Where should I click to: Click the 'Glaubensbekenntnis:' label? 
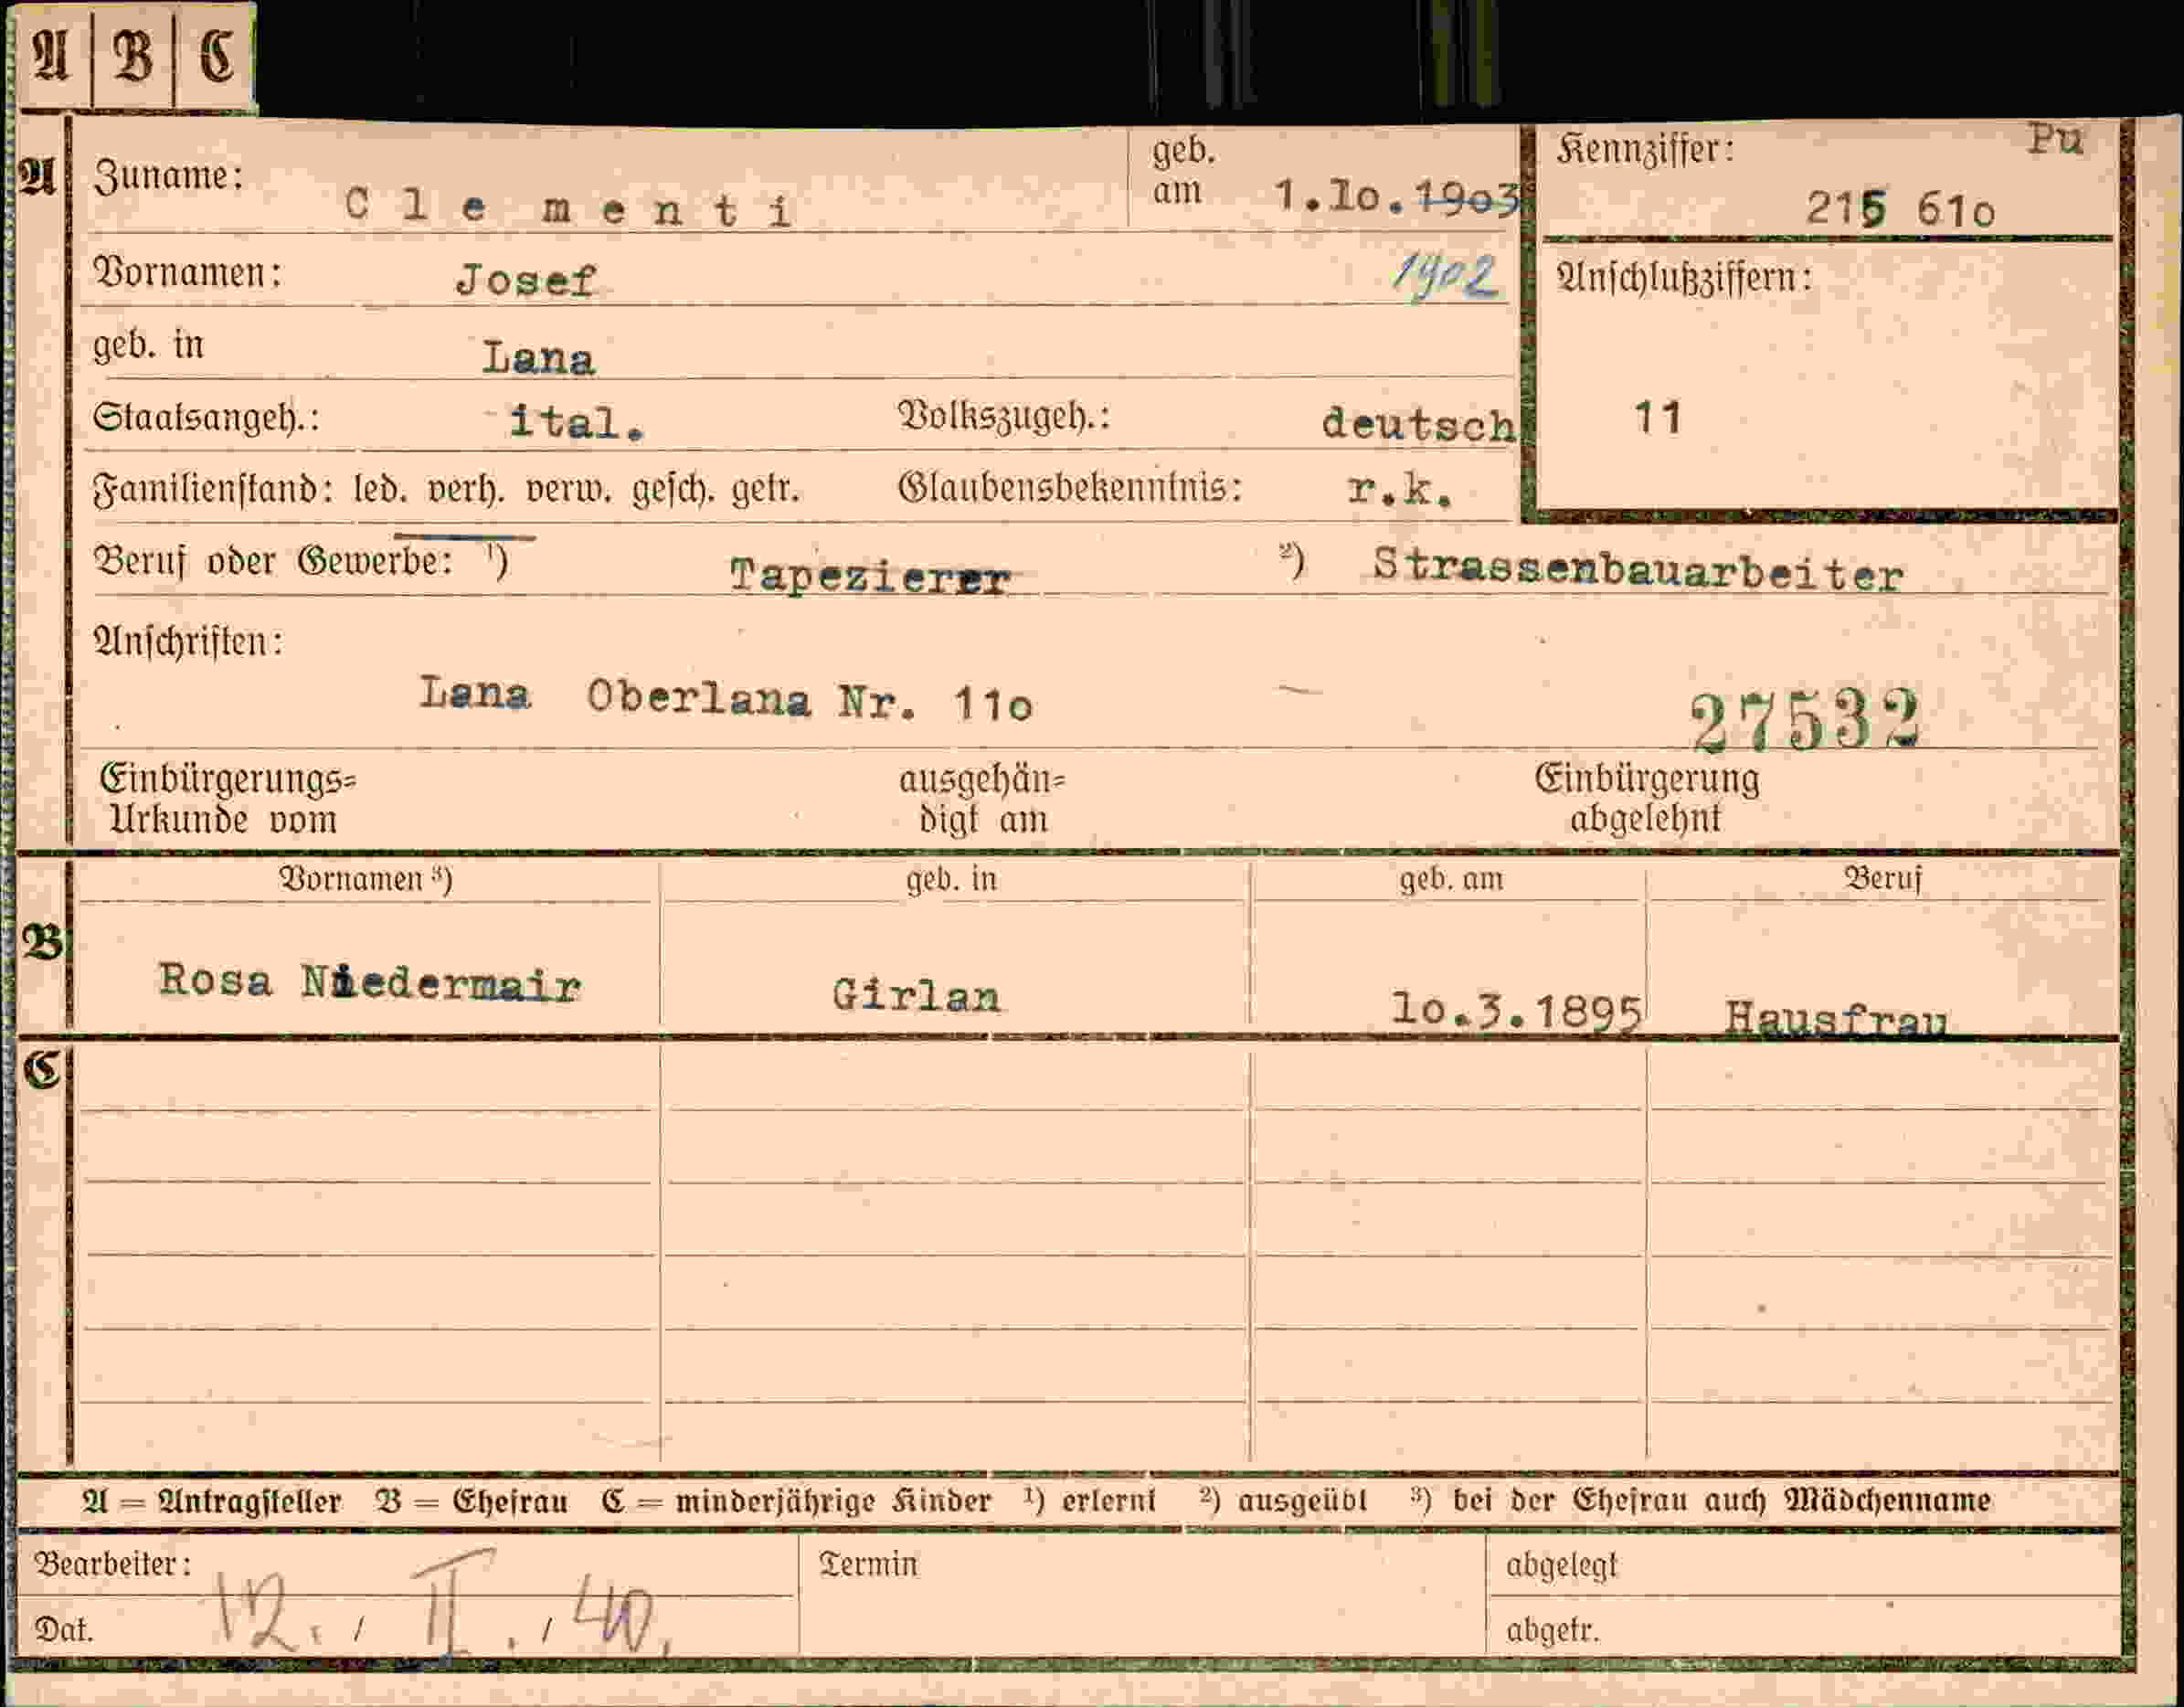tap(1070, 488)
